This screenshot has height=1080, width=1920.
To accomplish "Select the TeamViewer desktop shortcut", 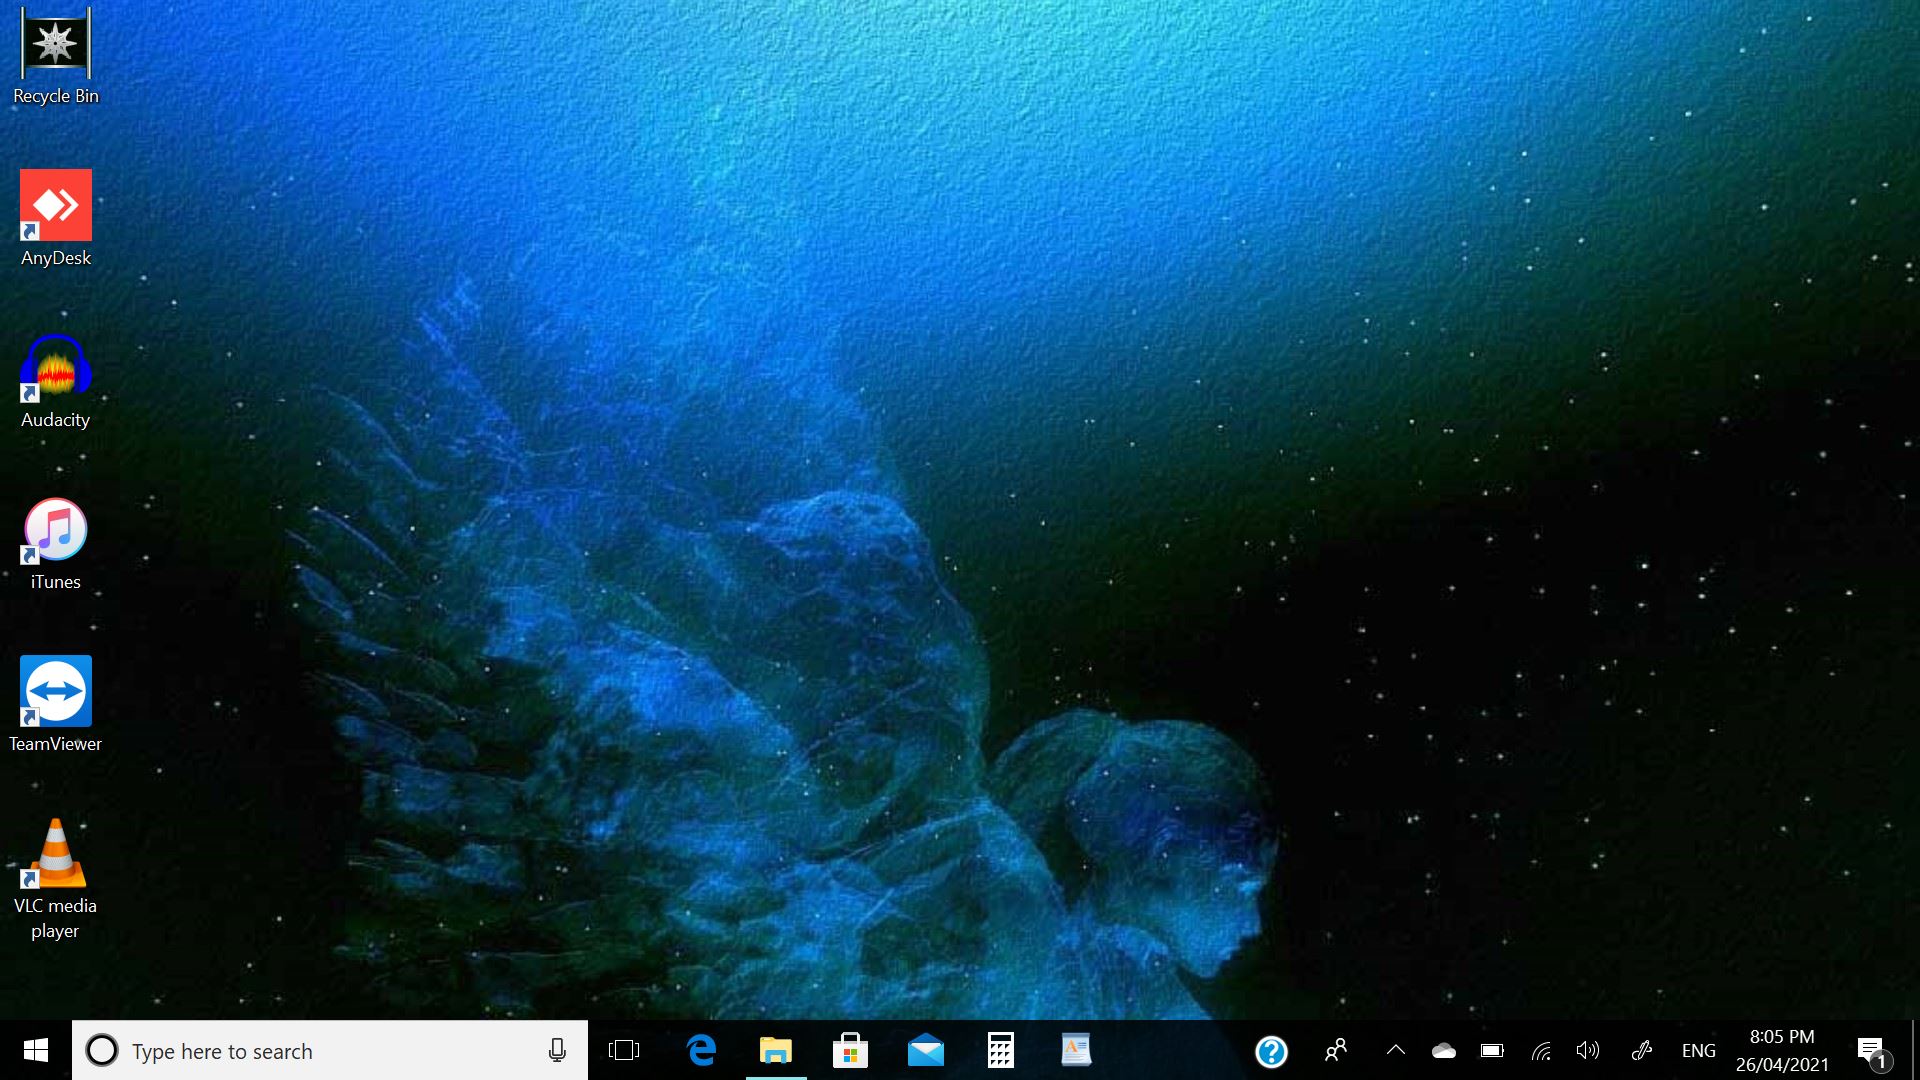I will point(56,705).
